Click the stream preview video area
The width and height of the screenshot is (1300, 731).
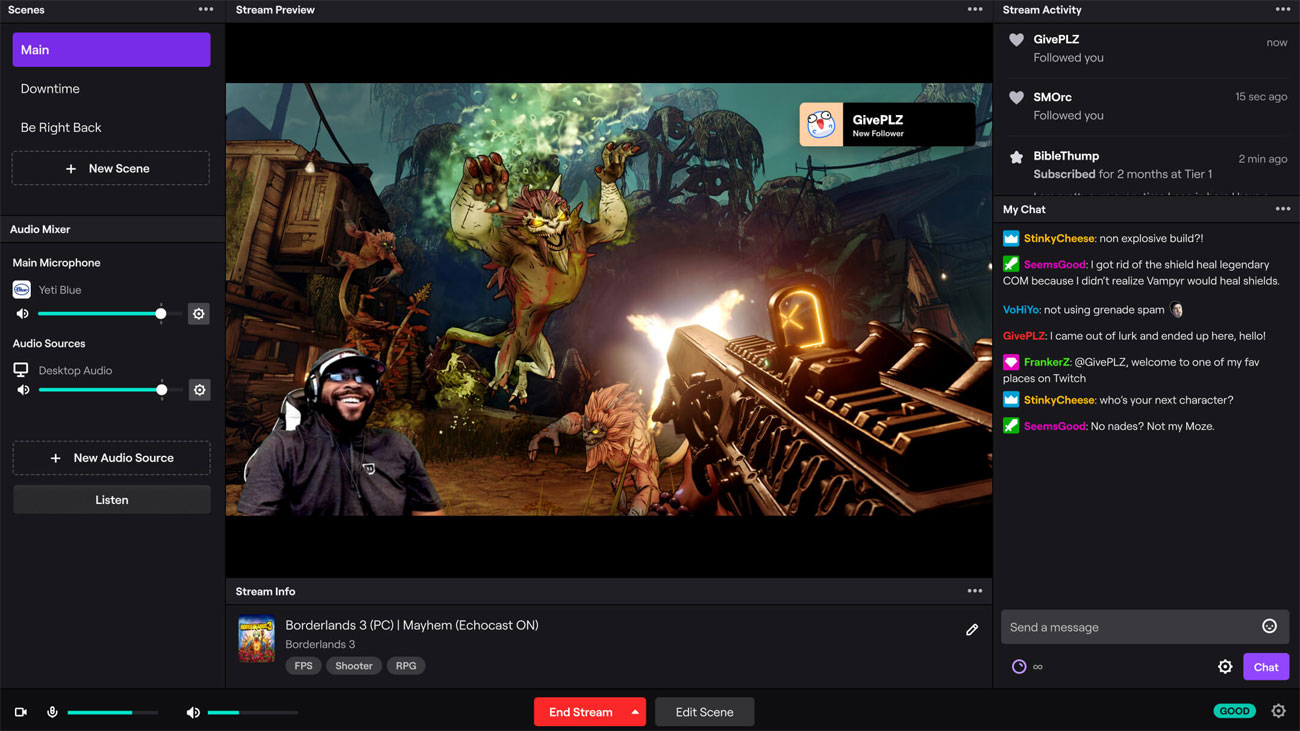point(608,299)
